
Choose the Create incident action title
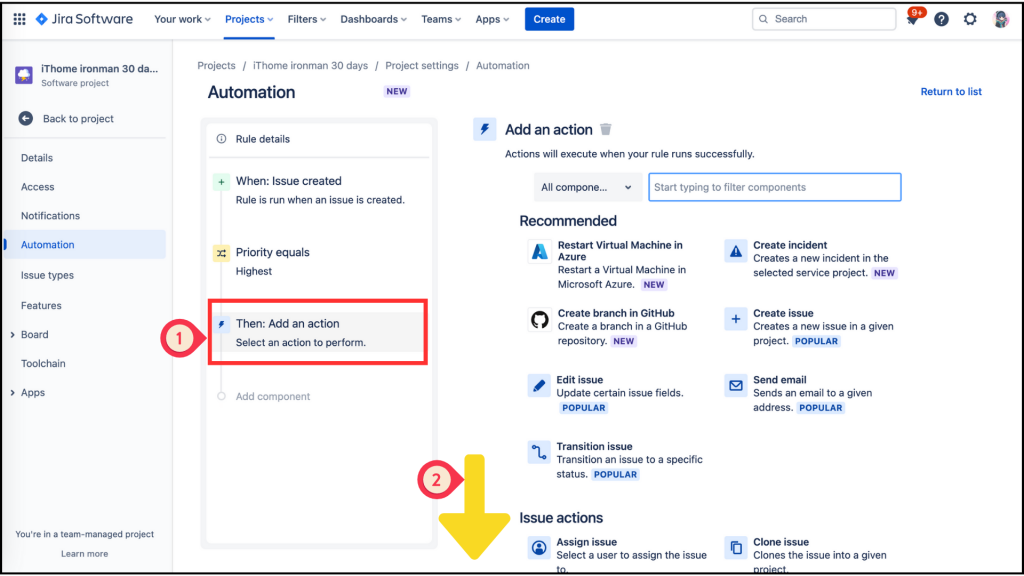pyautogui.click(x=790, y=245)
